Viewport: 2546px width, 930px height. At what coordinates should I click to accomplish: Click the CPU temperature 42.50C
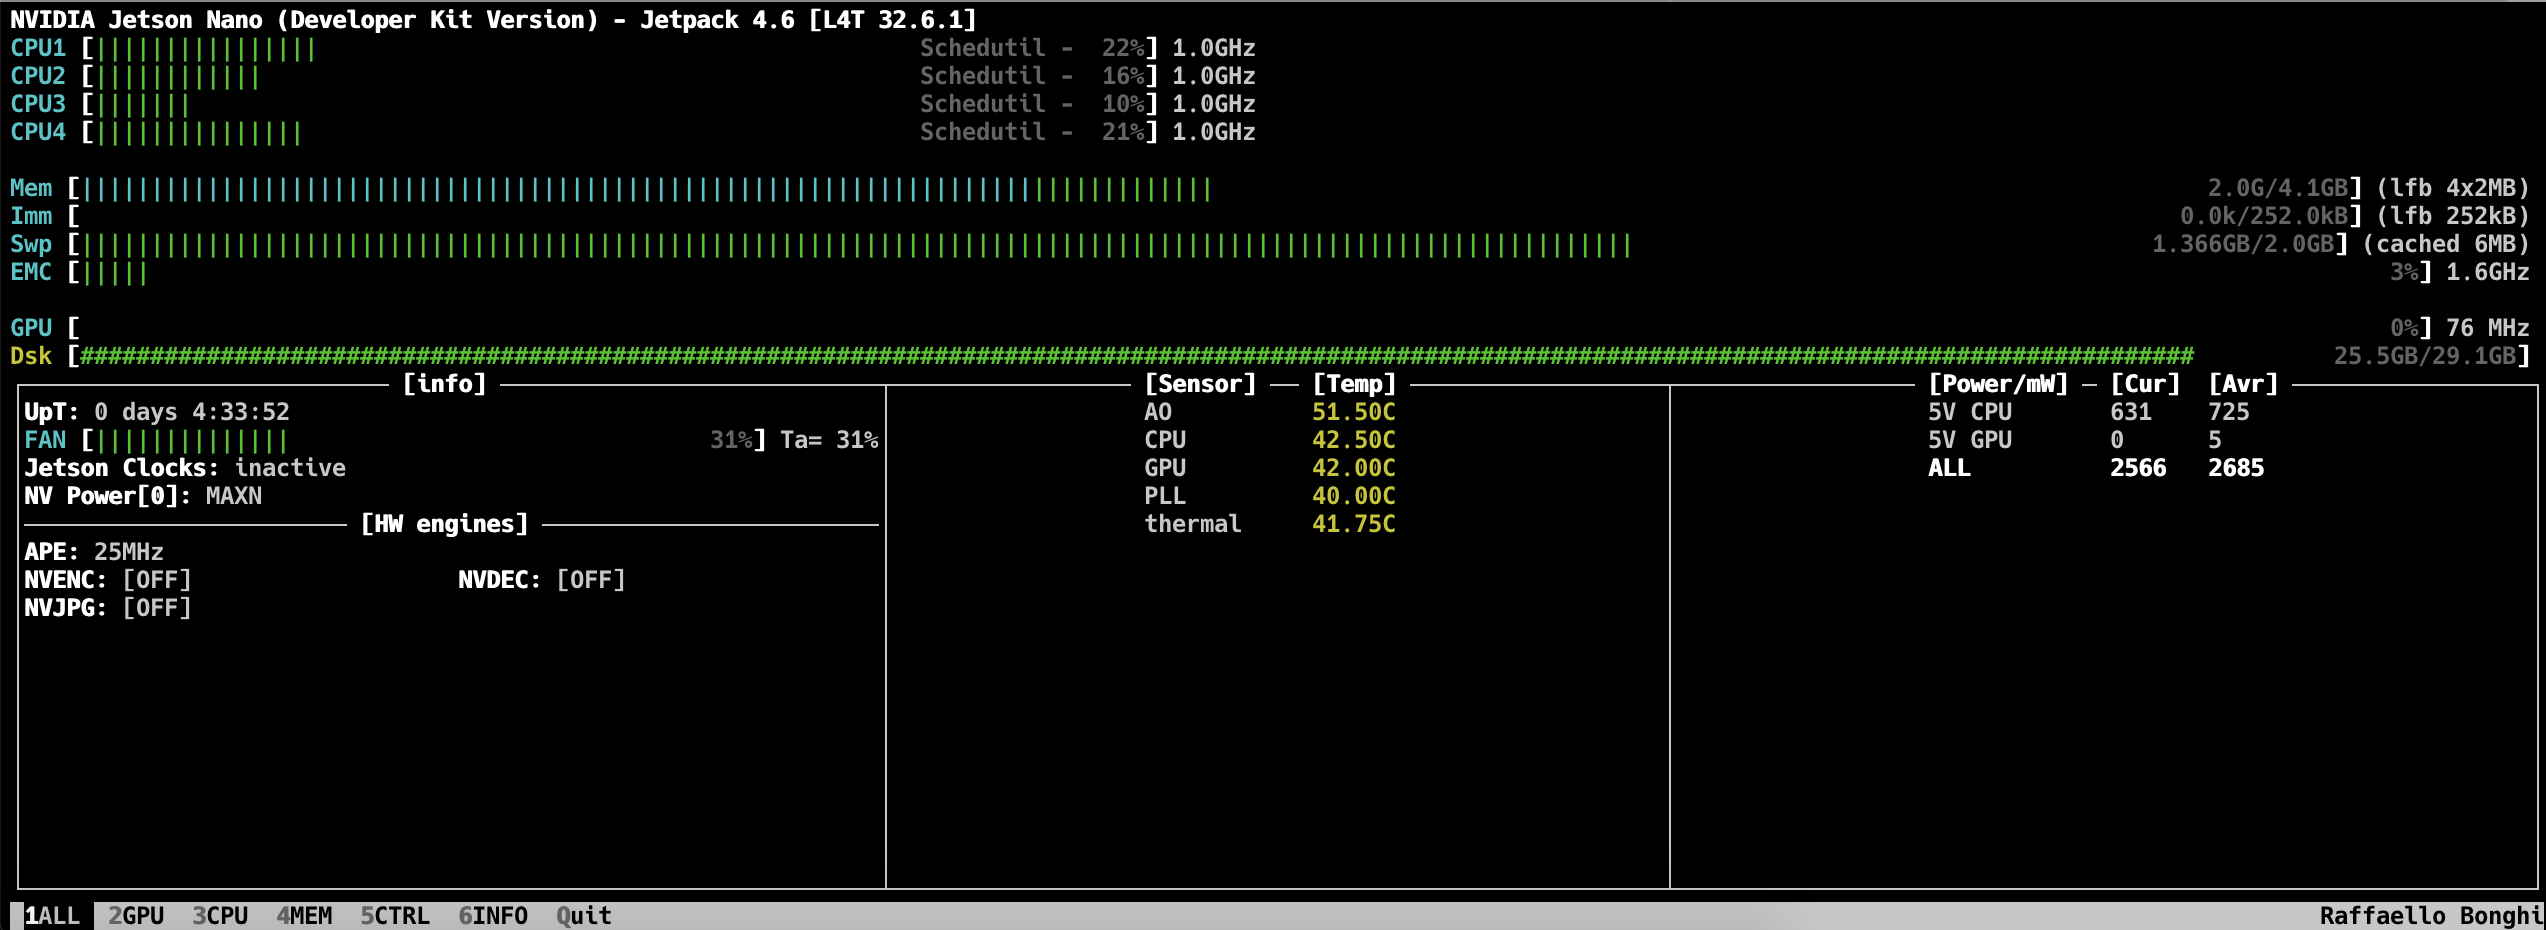1354,440
